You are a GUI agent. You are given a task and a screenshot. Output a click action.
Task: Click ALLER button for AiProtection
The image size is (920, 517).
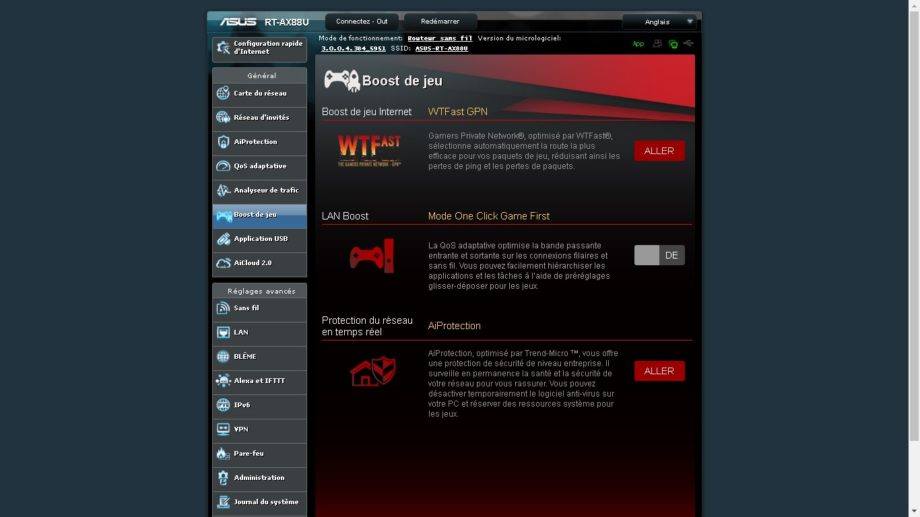[659, 371]
